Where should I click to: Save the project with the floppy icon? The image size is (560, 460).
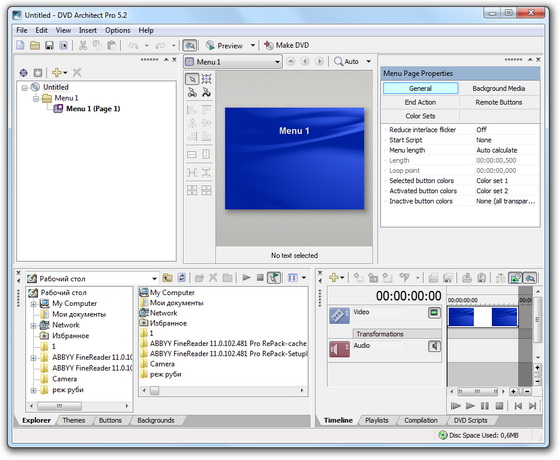pos(49,45)
